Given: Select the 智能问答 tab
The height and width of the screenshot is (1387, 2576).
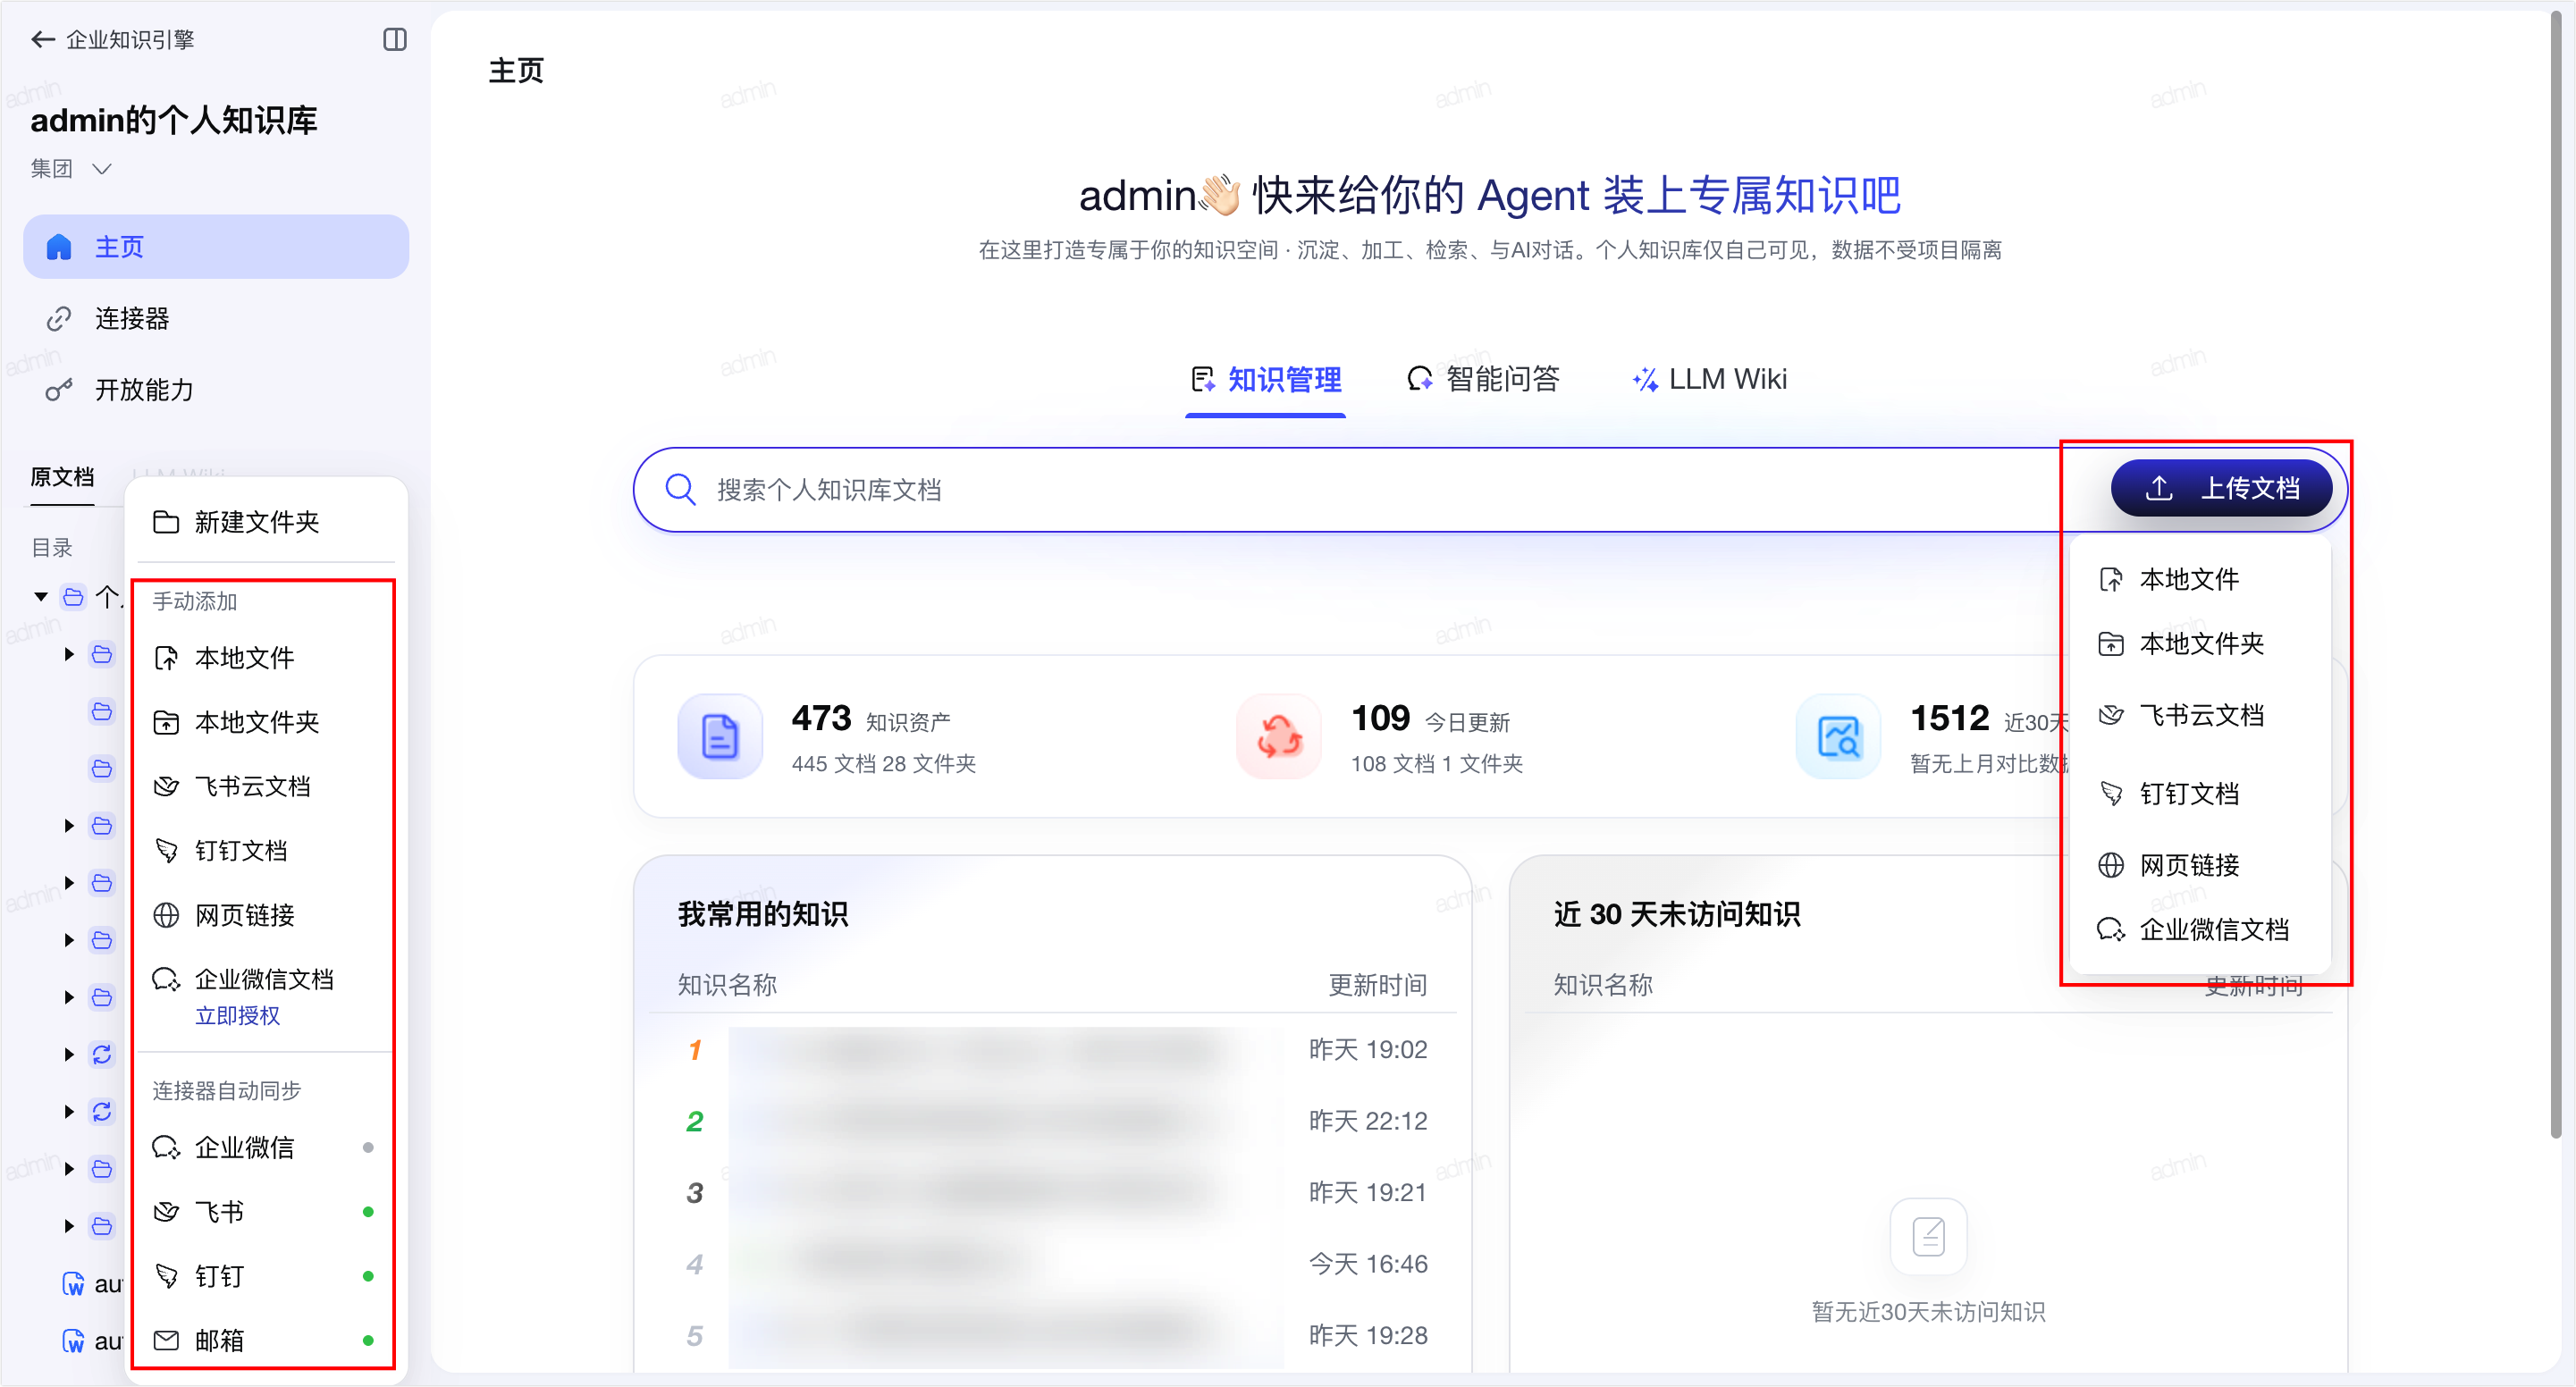Looking at the screenshot, I should (1484, 379).
